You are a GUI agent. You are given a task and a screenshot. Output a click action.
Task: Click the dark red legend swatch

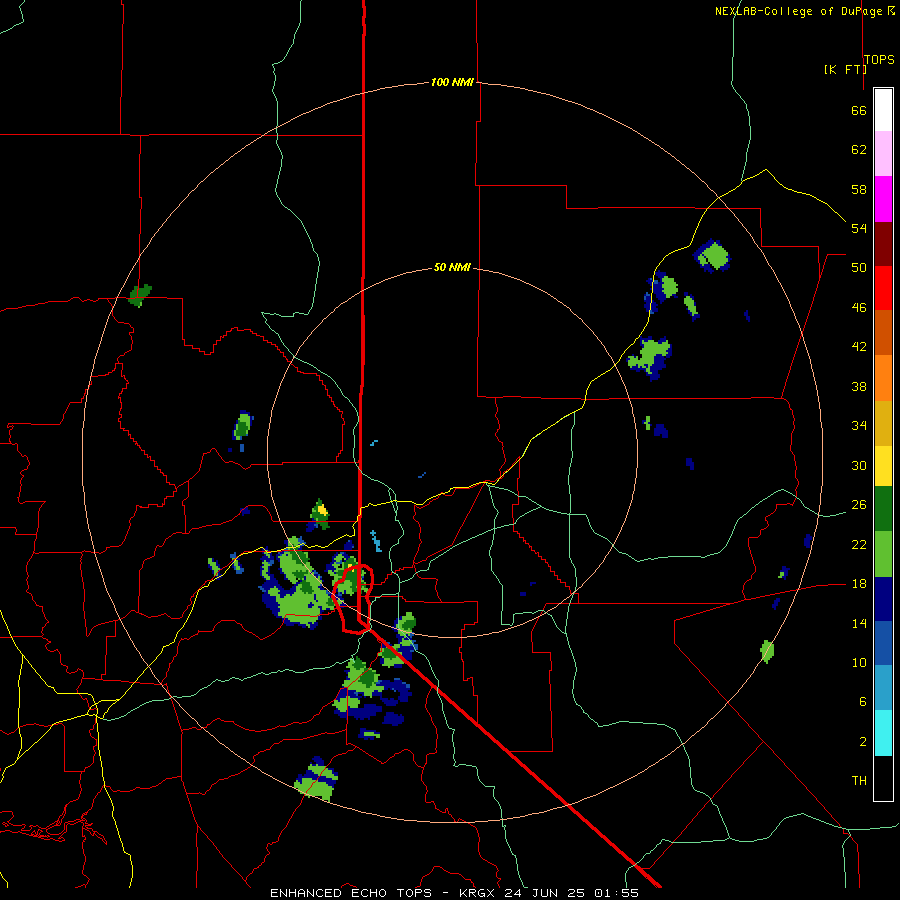tap(883, 244)
